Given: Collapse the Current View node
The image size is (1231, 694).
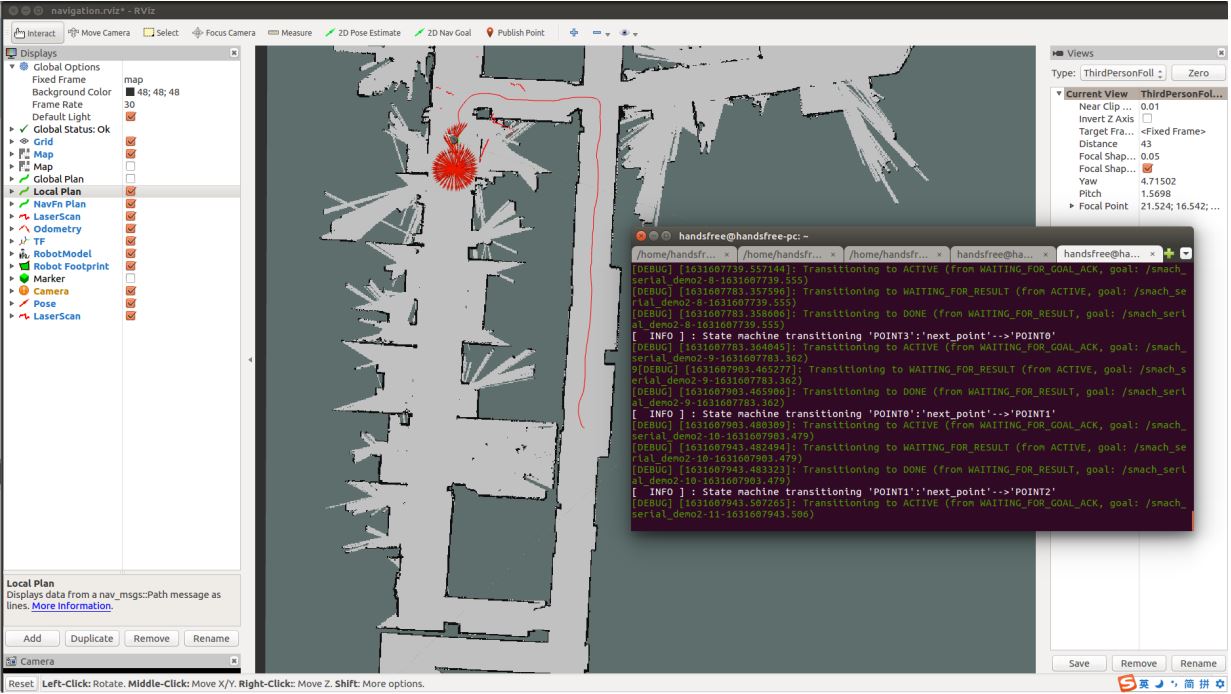Looking at the screenshot, I should pos(1059,94).
